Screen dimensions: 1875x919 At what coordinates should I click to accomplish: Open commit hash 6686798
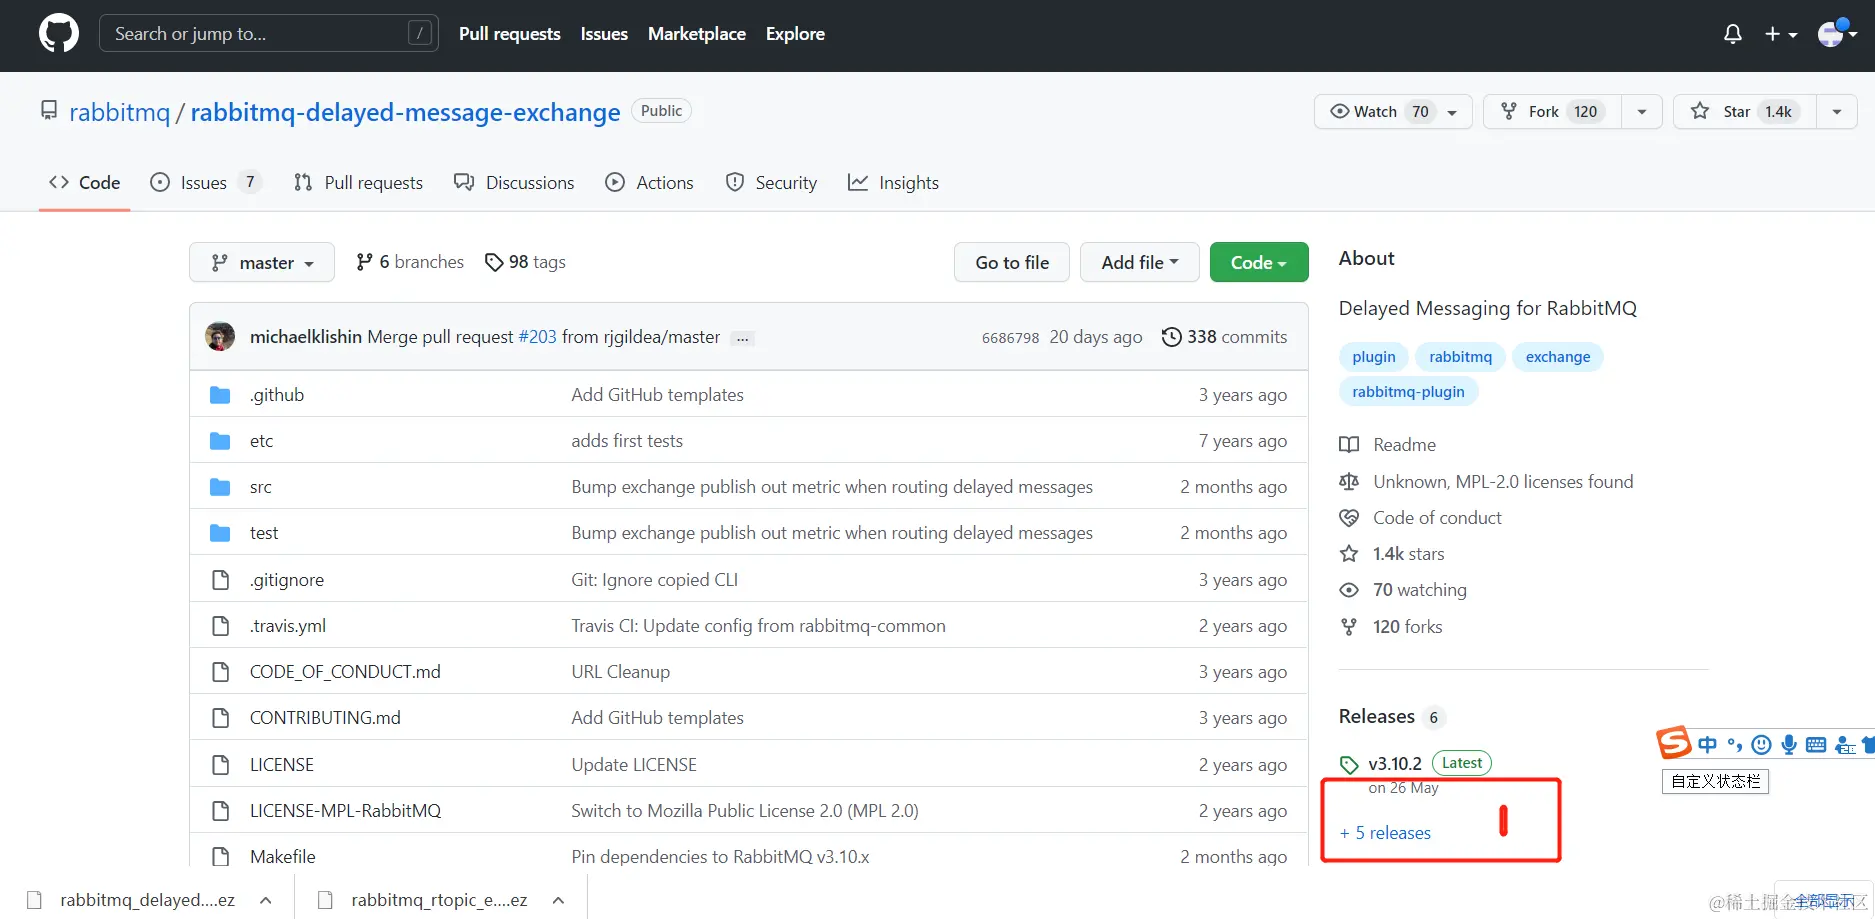click(x=1010, y=338)
